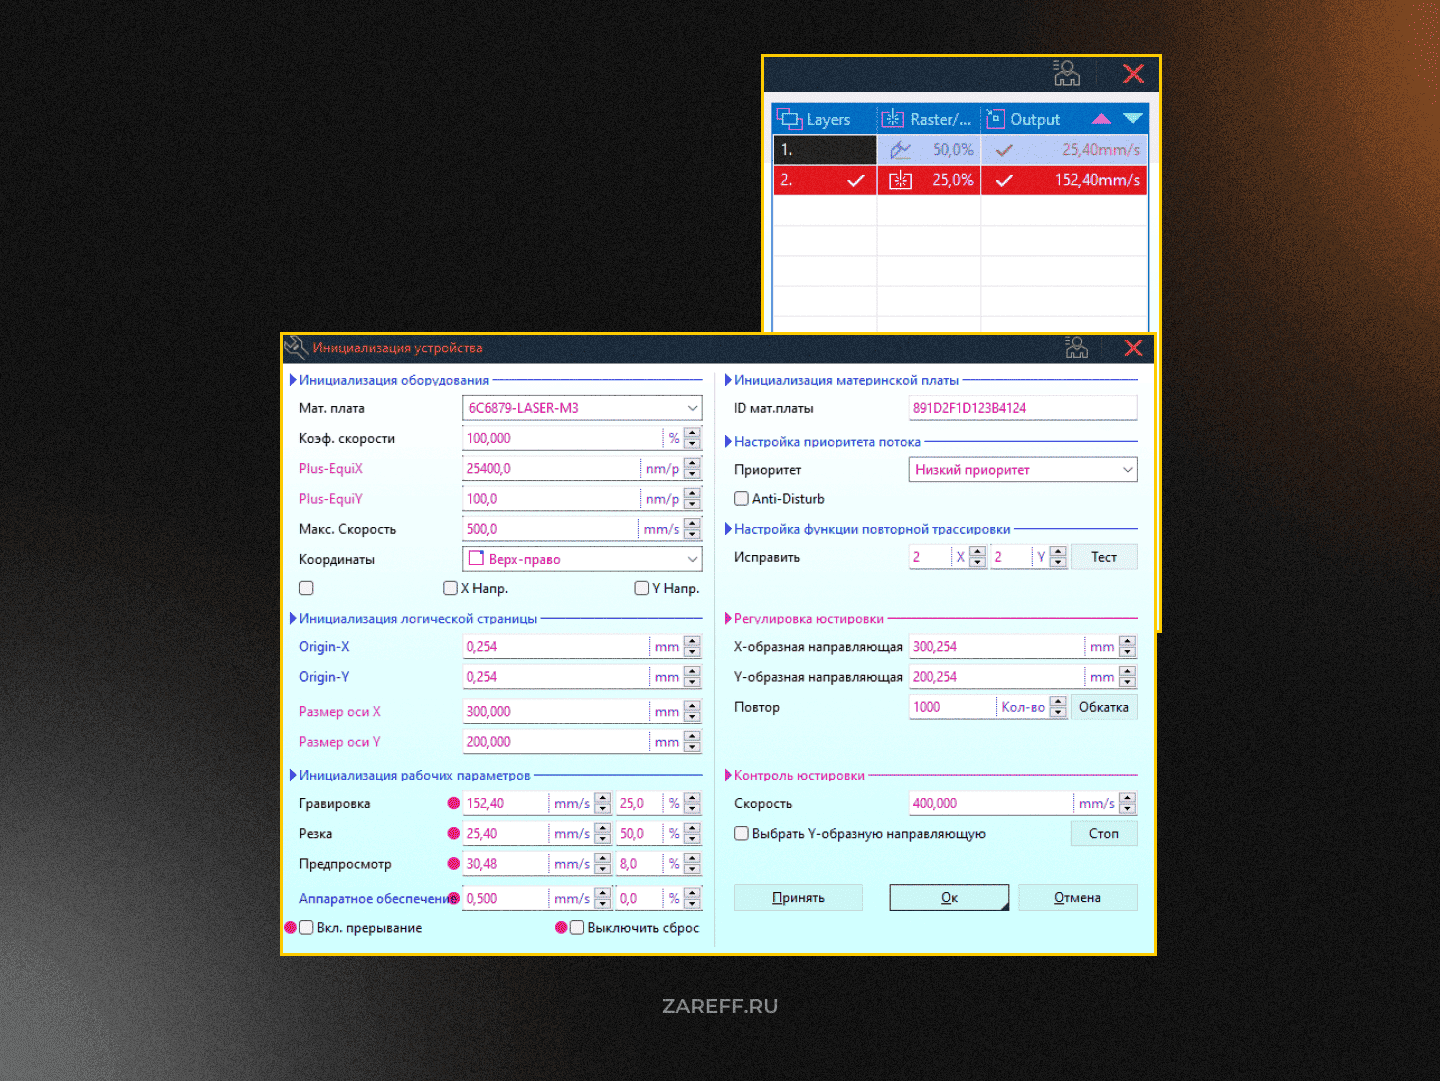Viewport: 1440px width, 1081px height.
Task: Enable the Вкл. прерывание checkbox
Action: [x=307, y=927]
